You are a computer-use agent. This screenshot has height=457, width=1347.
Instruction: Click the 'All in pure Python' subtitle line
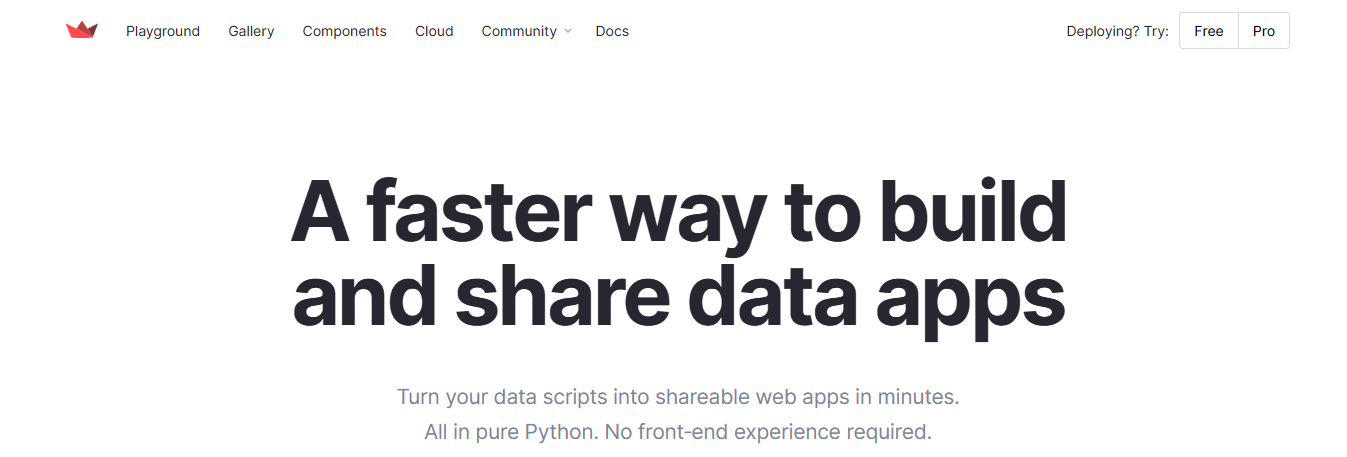click(x=678, y=433)
